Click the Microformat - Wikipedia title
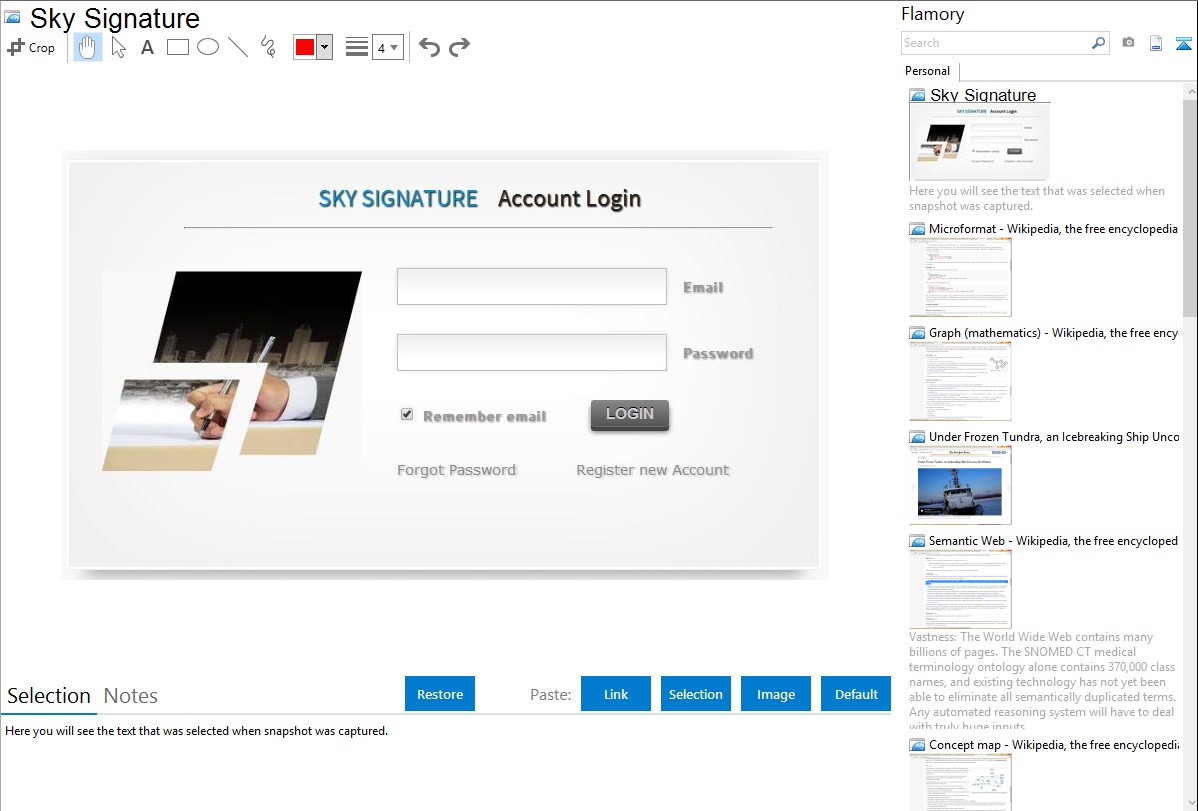The width and height of the screenshot is (1198, 811). [x=1053, y=229]
